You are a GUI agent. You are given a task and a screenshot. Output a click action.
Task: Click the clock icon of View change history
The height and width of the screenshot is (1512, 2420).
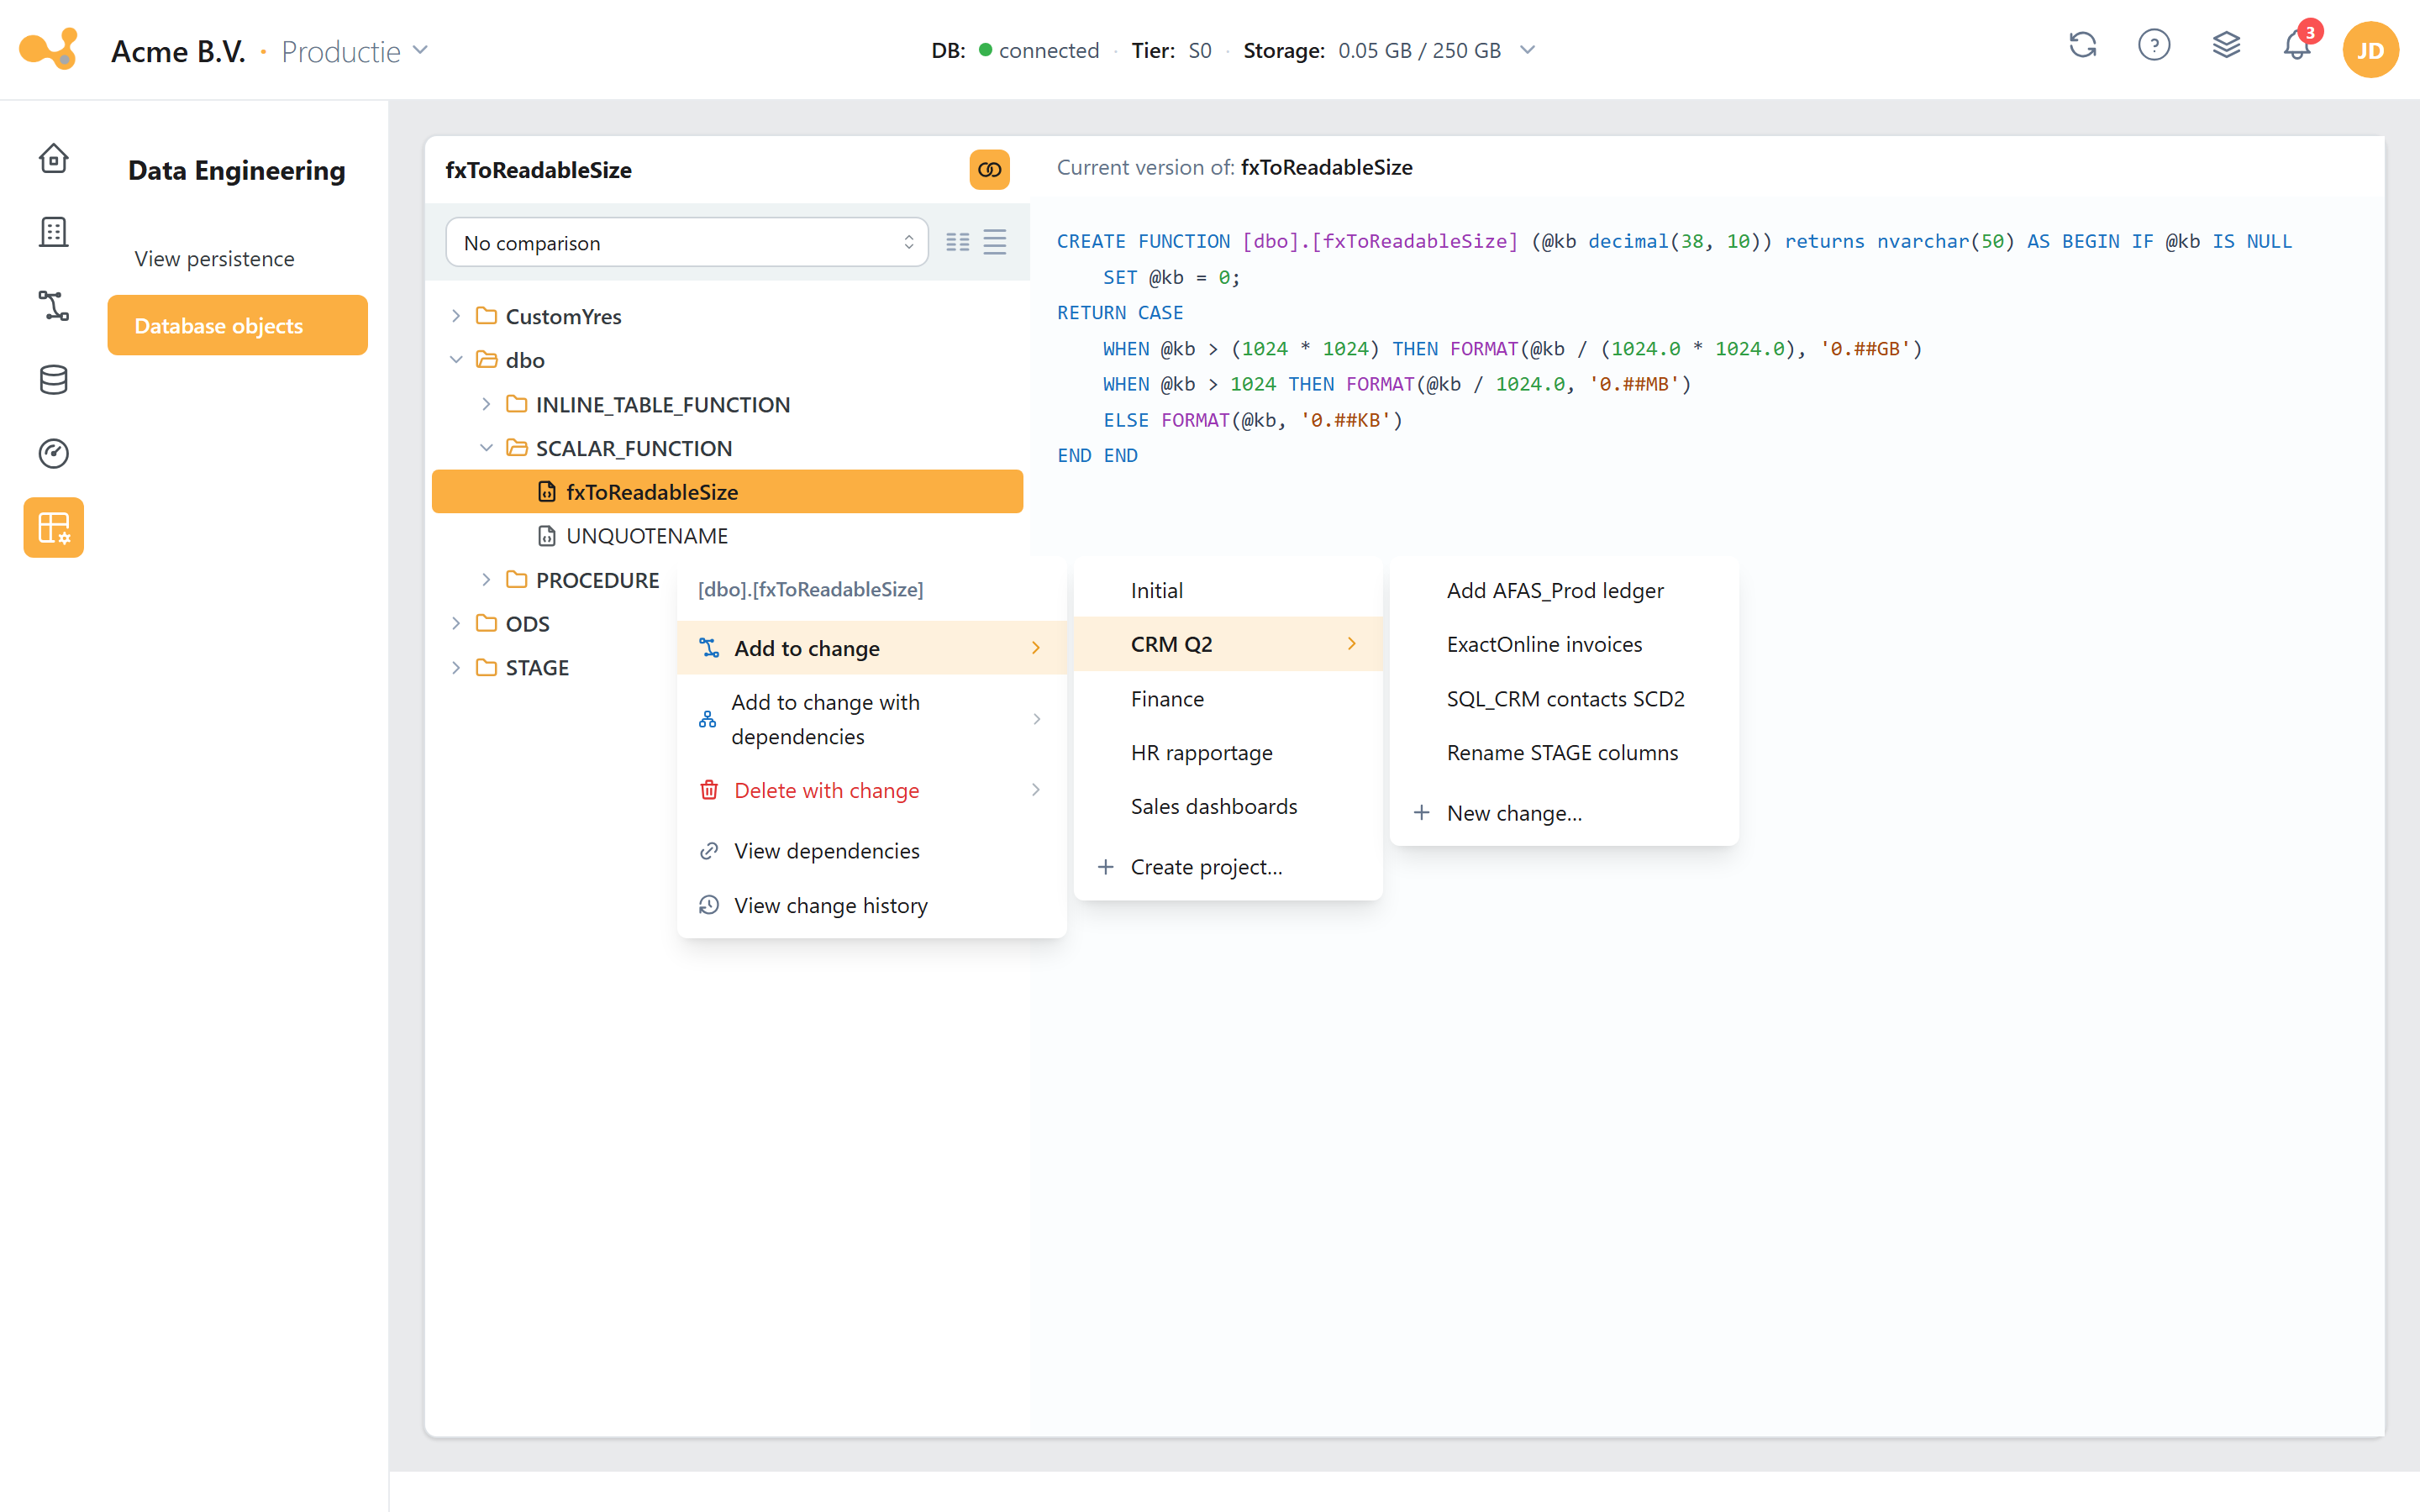(x=709, y=905)
